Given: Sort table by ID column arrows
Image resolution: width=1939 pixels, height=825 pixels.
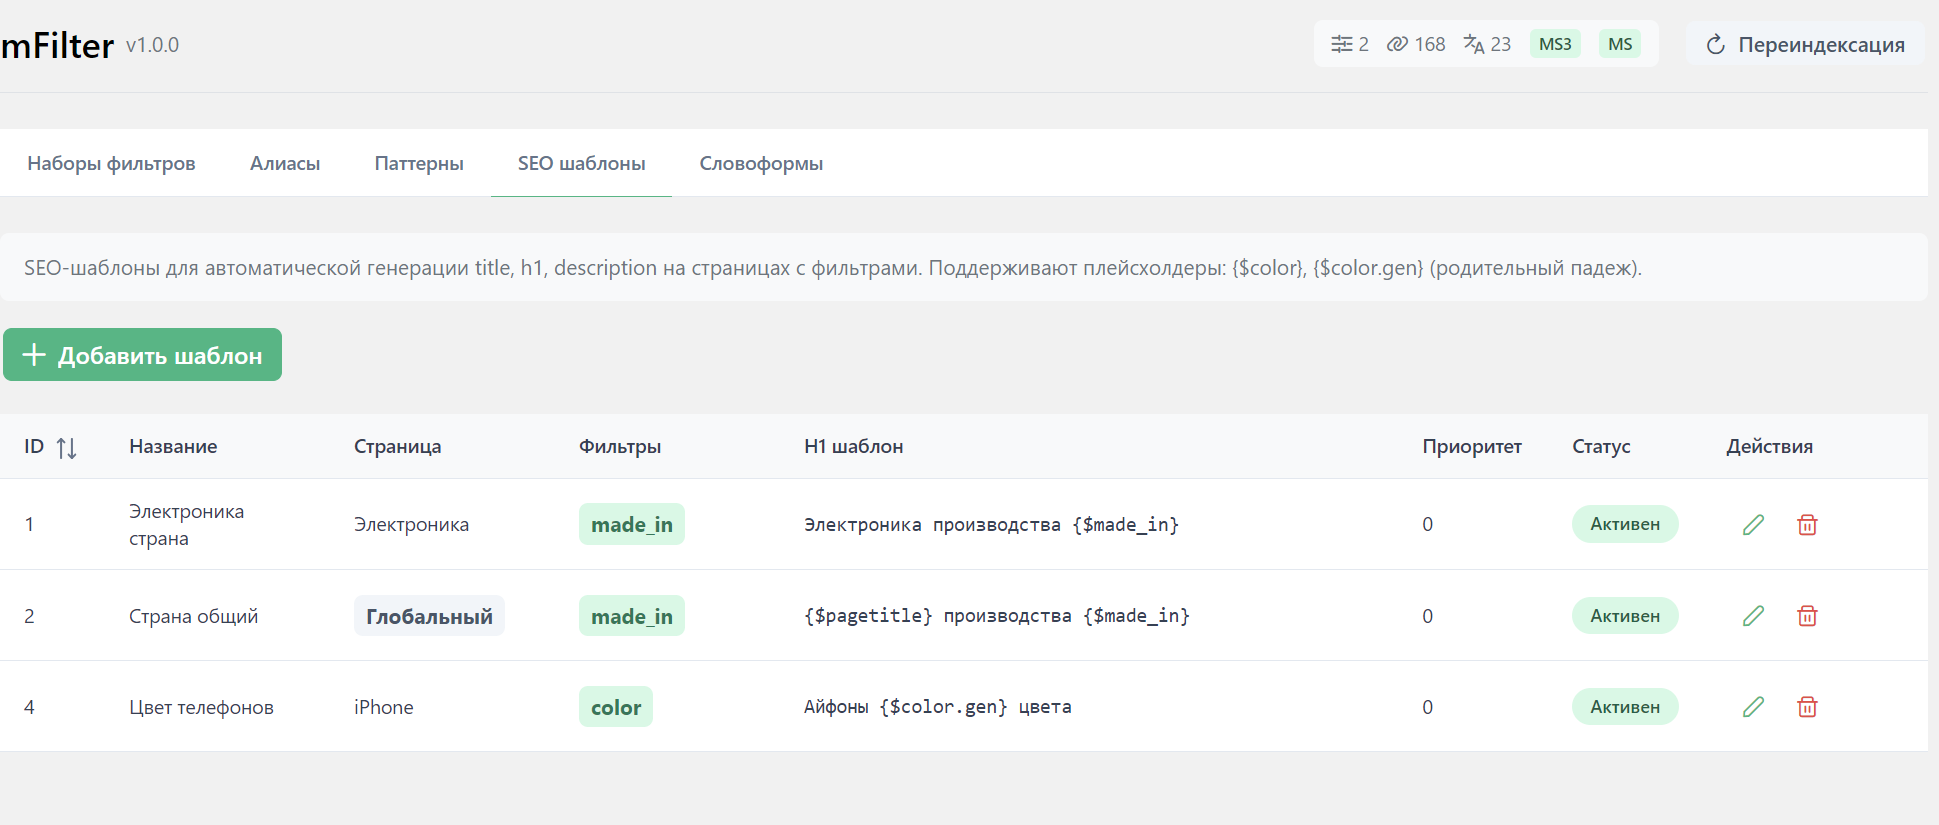Looking at the screenshot, I should coord(66,448).
